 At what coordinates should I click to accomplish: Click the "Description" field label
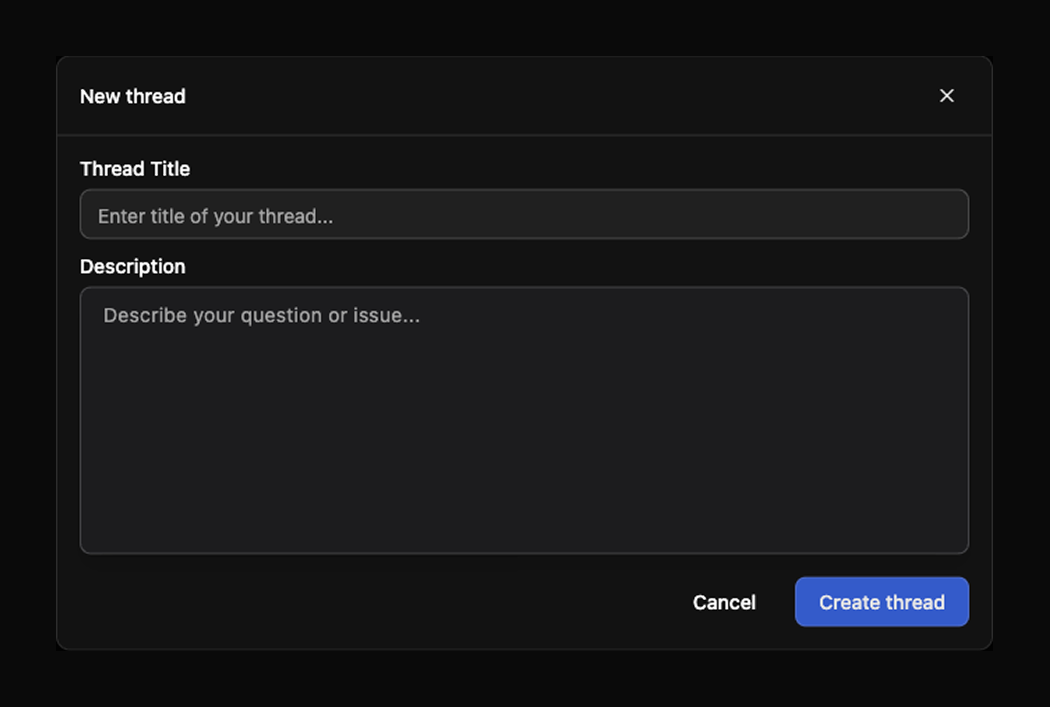tap(133, 267)
